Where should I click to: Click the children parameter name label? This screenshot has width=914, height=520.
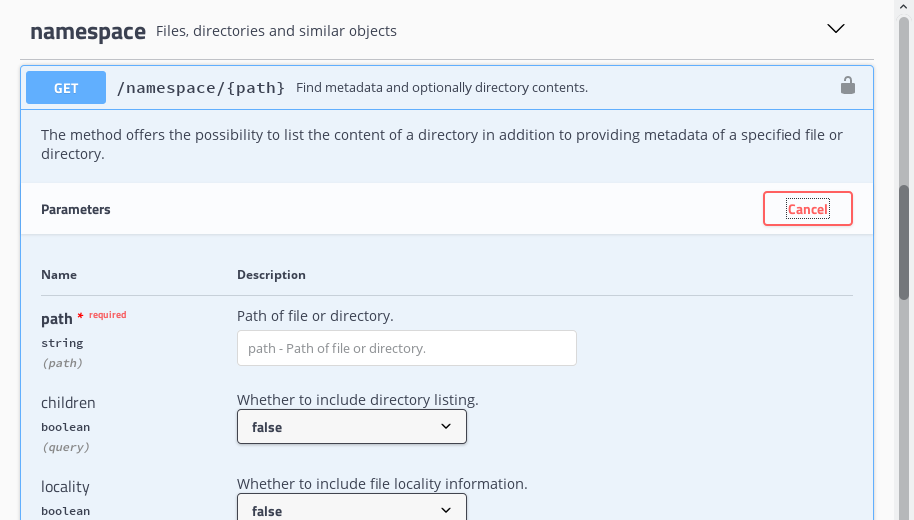point(68,403)
